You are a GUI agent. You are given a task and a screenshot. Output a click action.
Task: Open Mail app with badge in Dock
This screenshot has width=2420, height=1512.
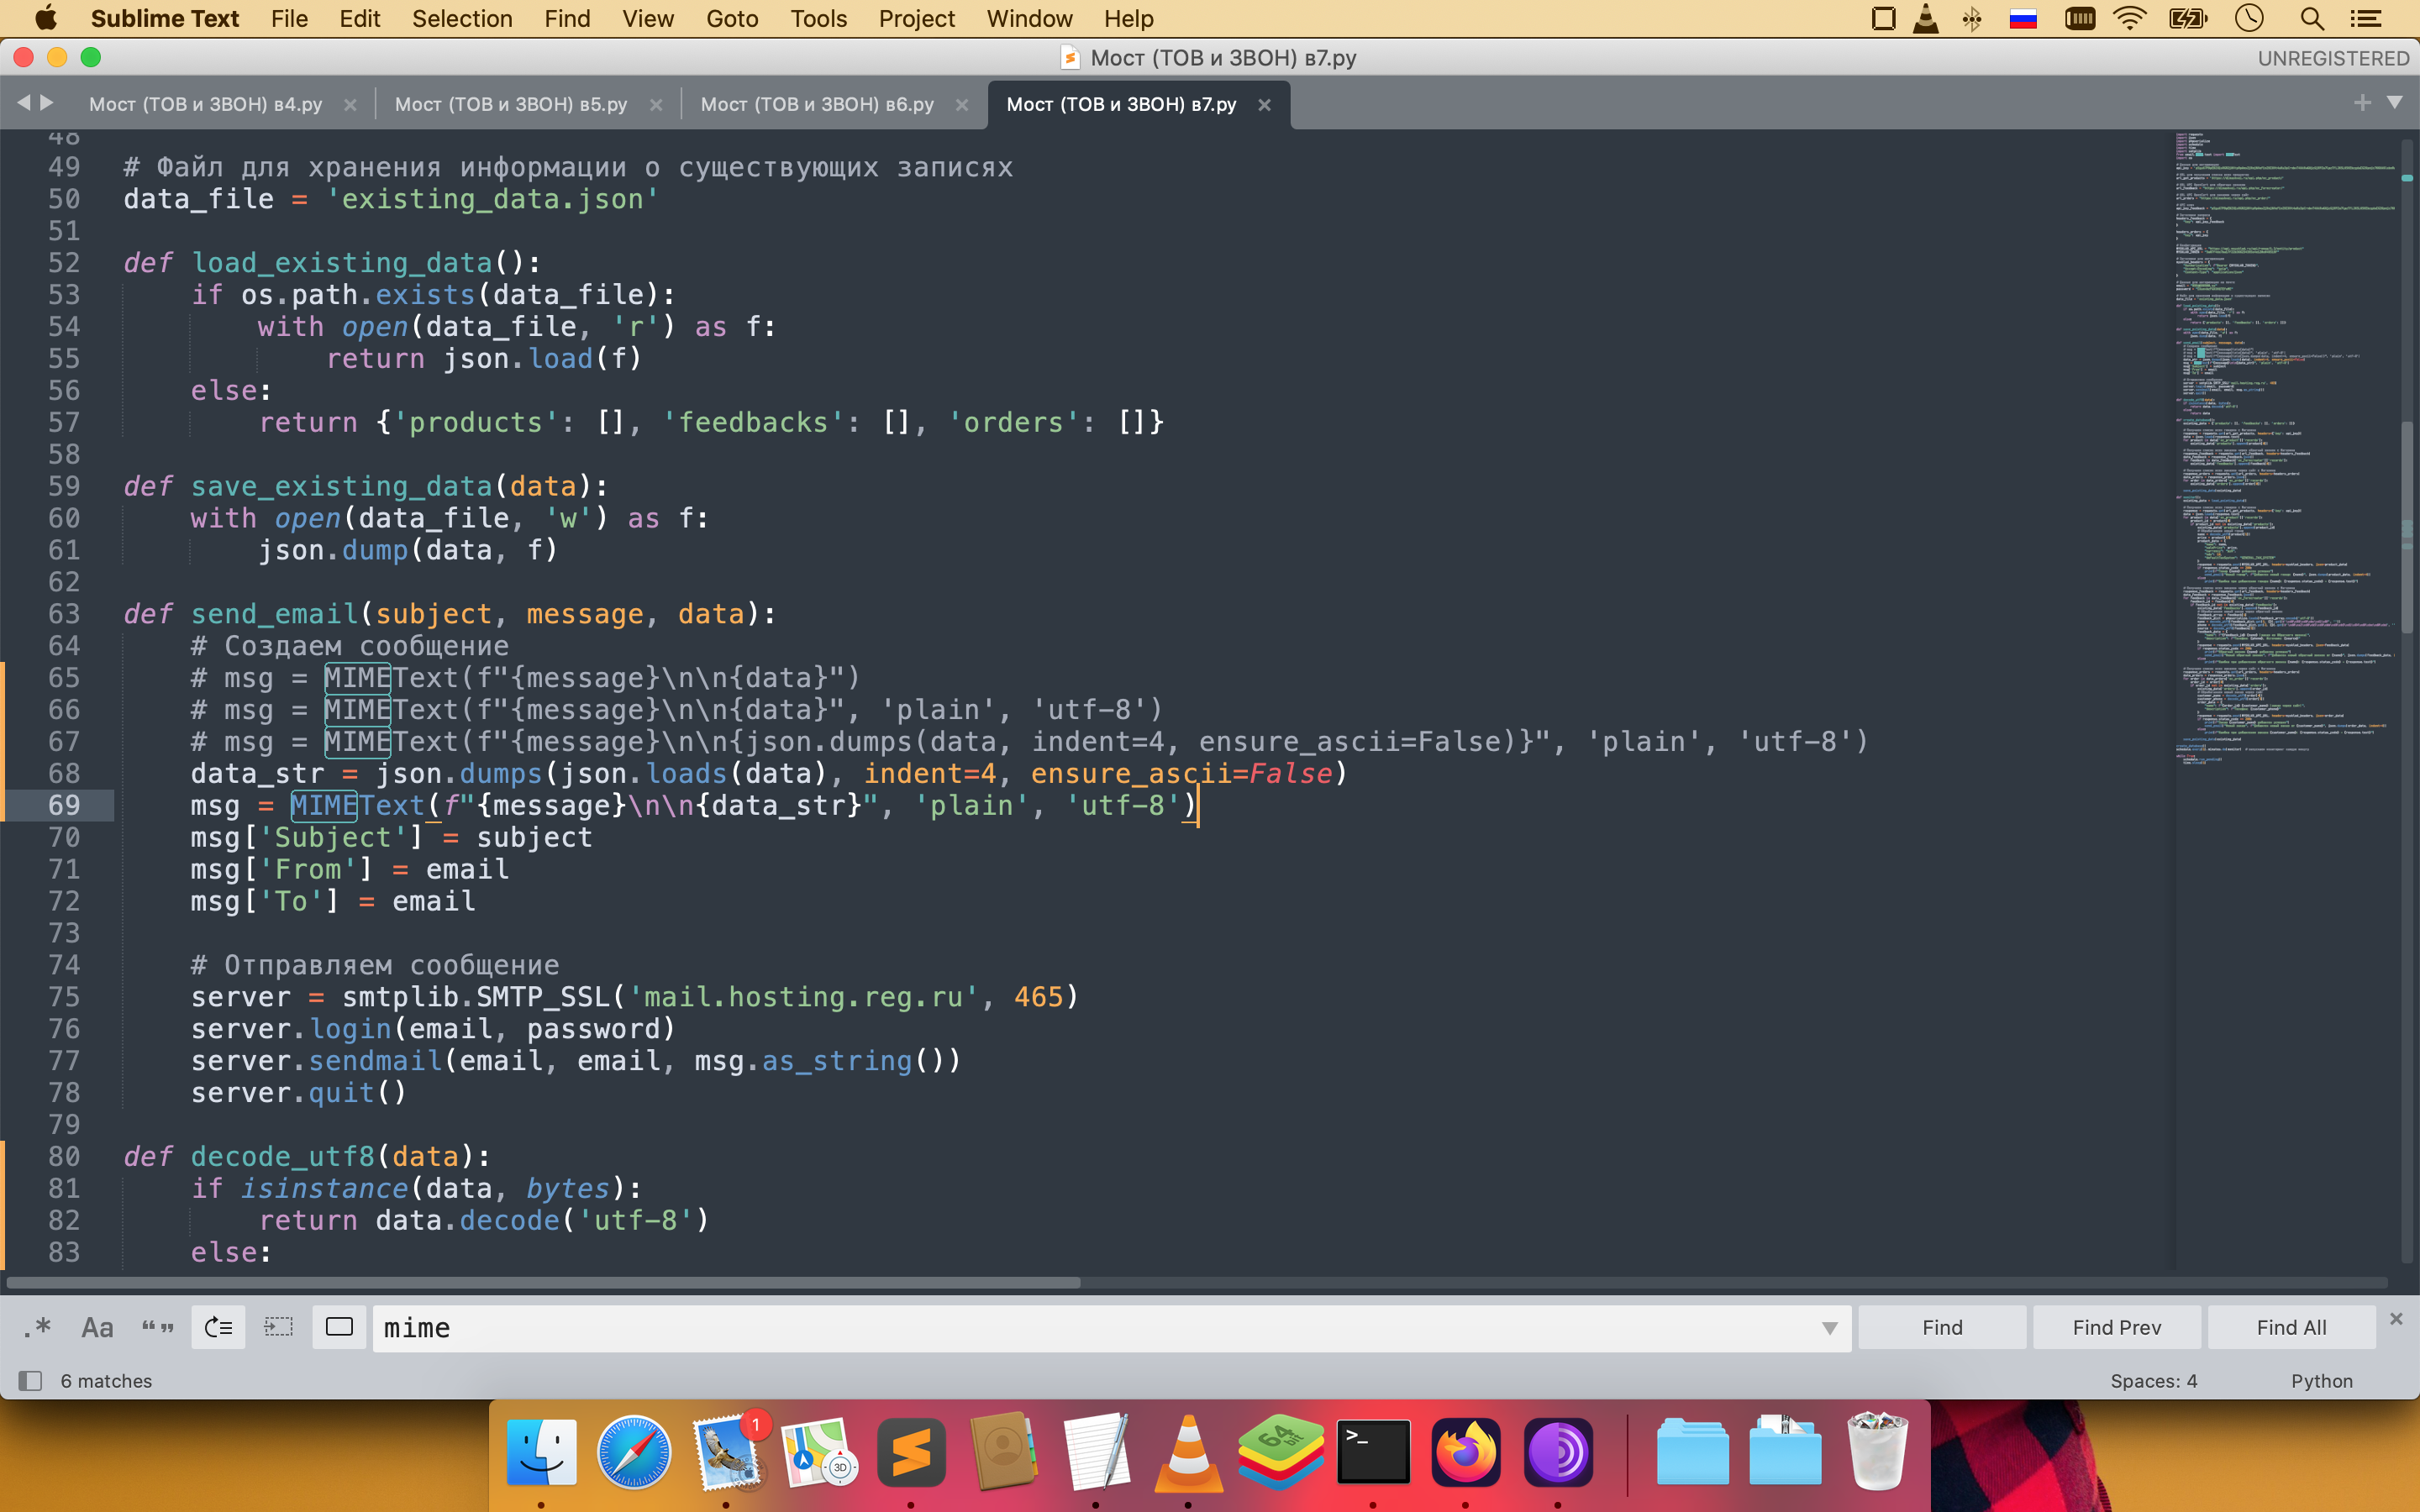(727, 1452)
